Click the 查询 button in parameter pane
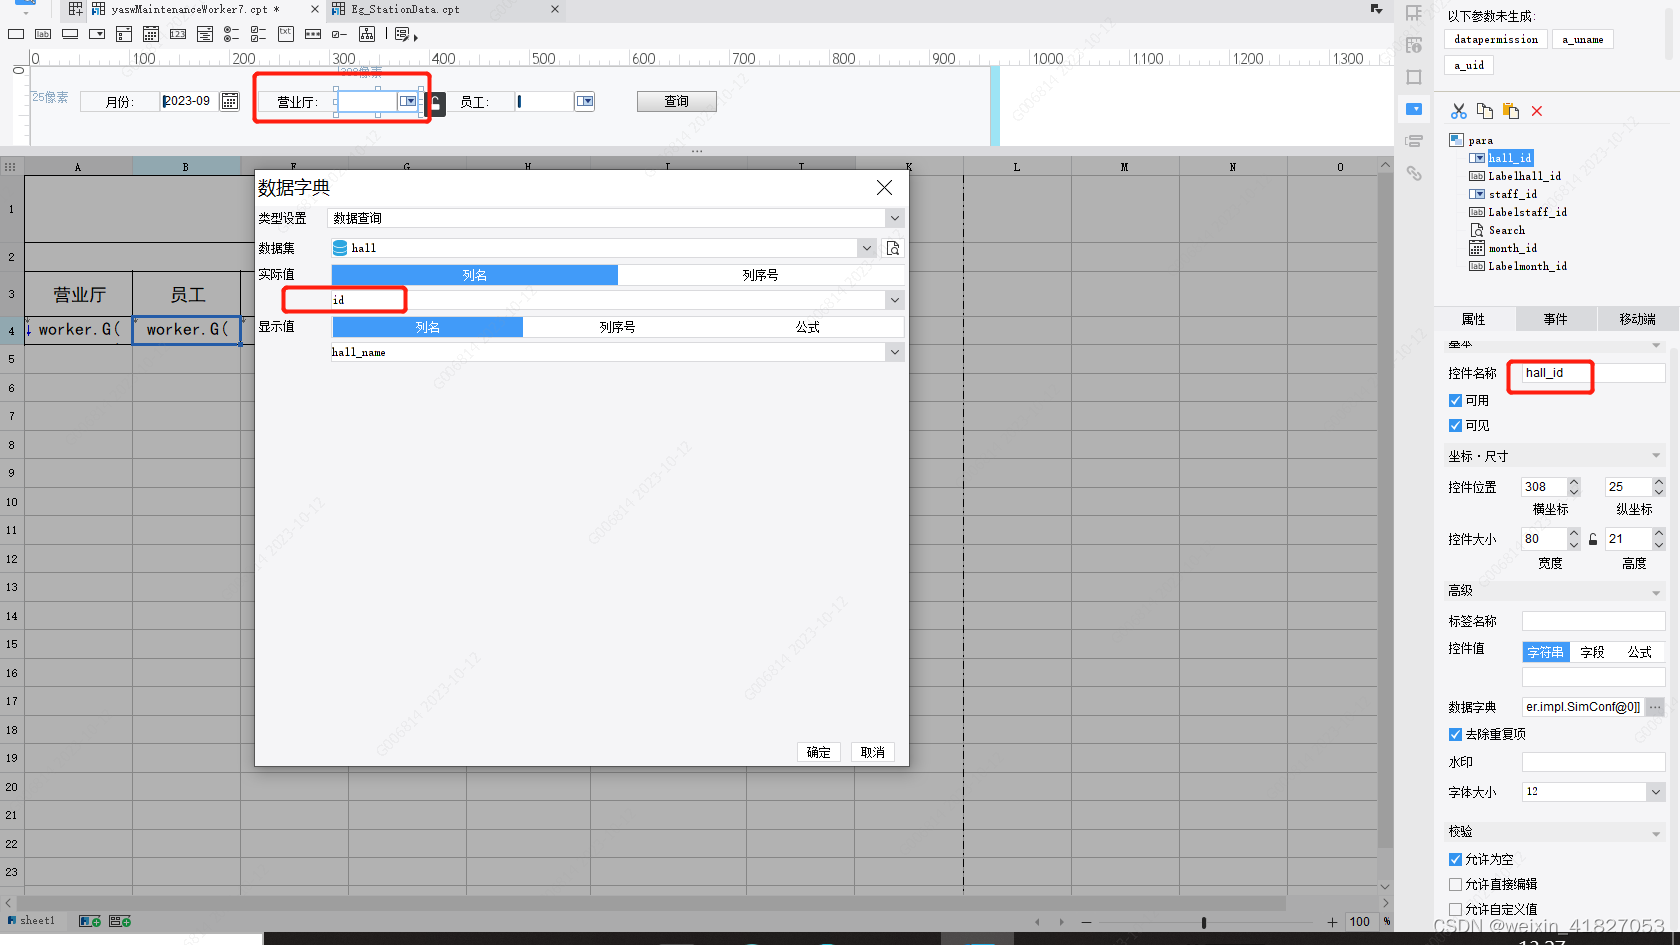 pos(677,101)
